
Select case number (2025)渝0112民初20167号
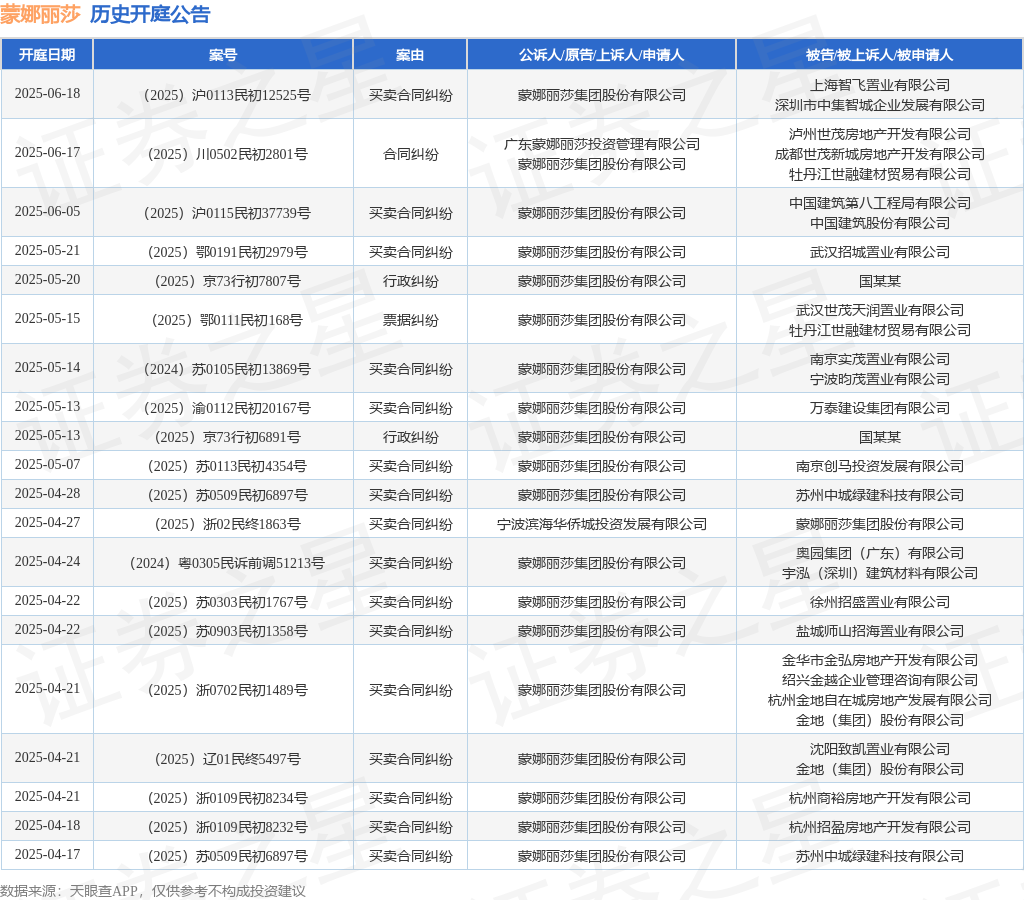click(x=227, y=408)
